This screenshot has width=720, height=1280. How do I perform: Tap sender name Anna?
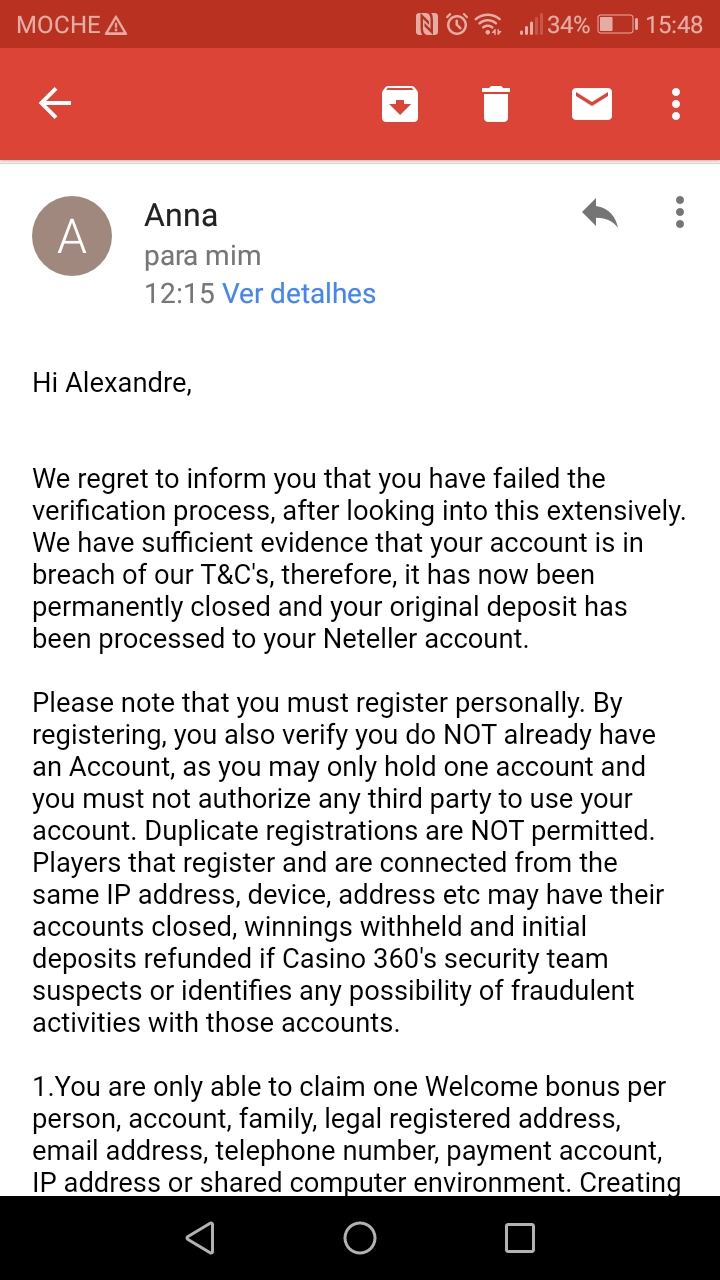pos(181,215)
